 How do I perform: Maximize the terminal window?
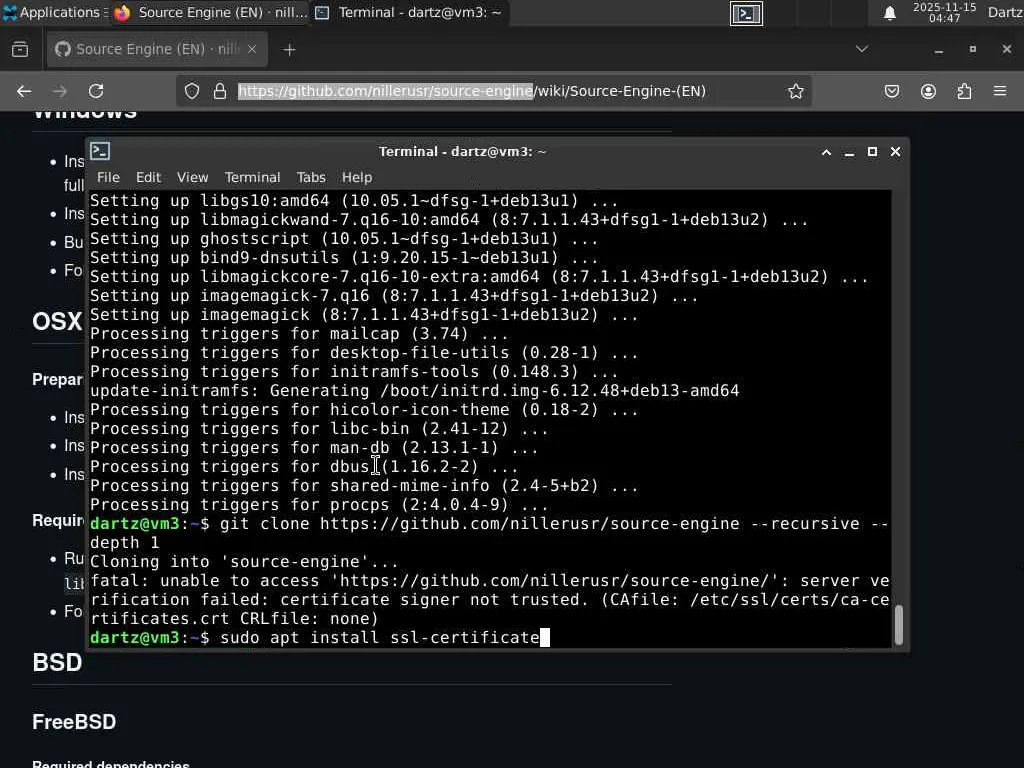[x=872, y=152]
